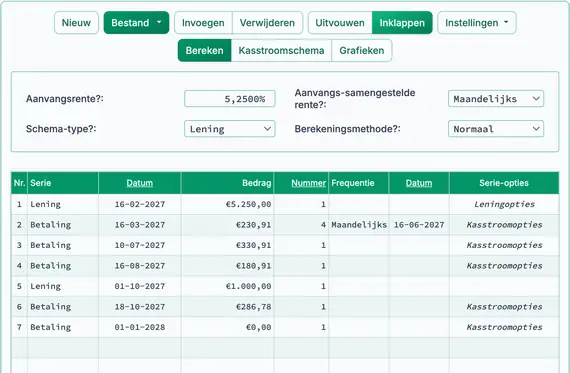Select the amount €1.000,00 cell
The image size is (570, 373).
pos(228,286)
